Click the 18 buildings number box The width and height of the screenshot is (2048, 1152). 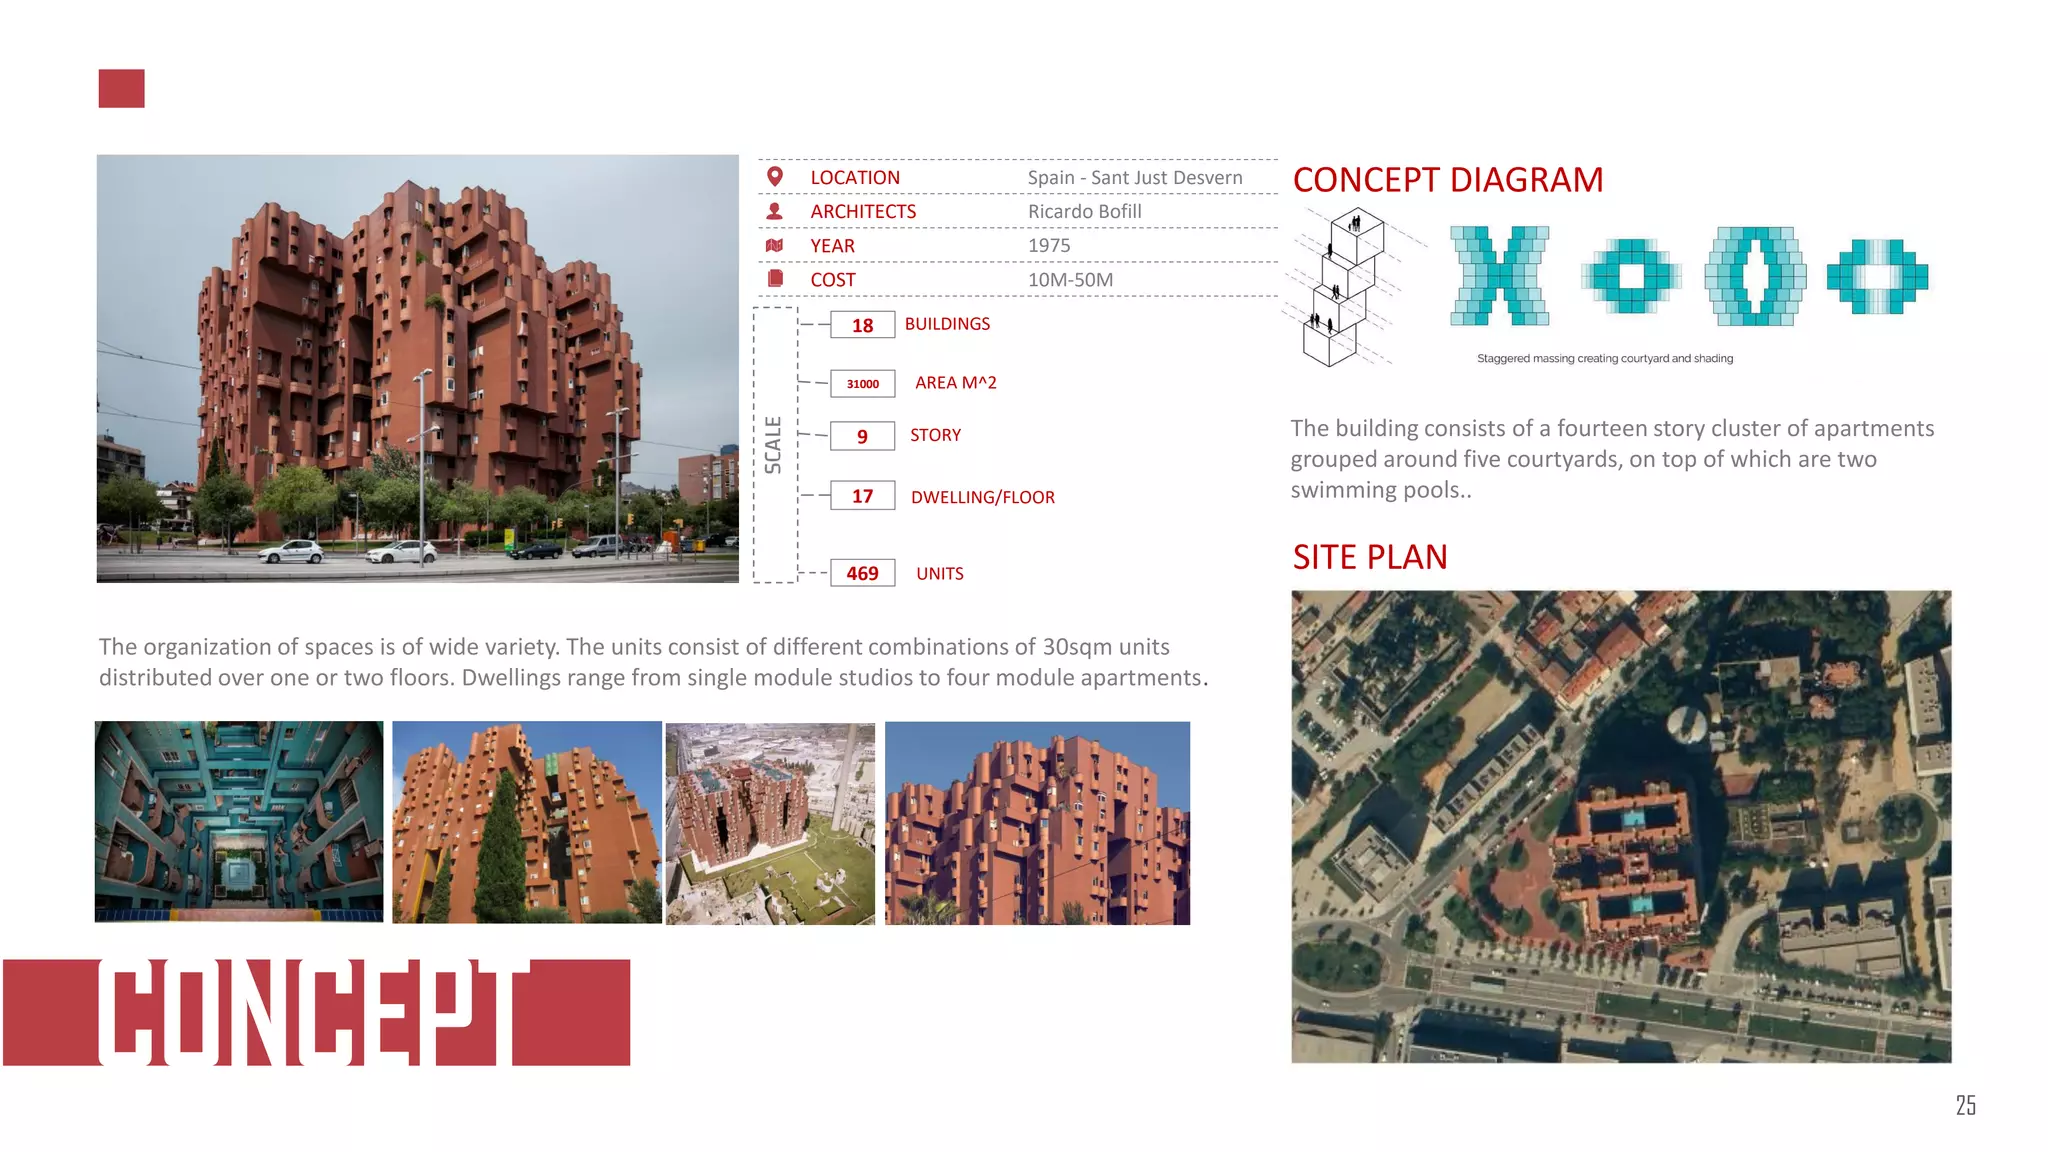(x=862, y=325)
